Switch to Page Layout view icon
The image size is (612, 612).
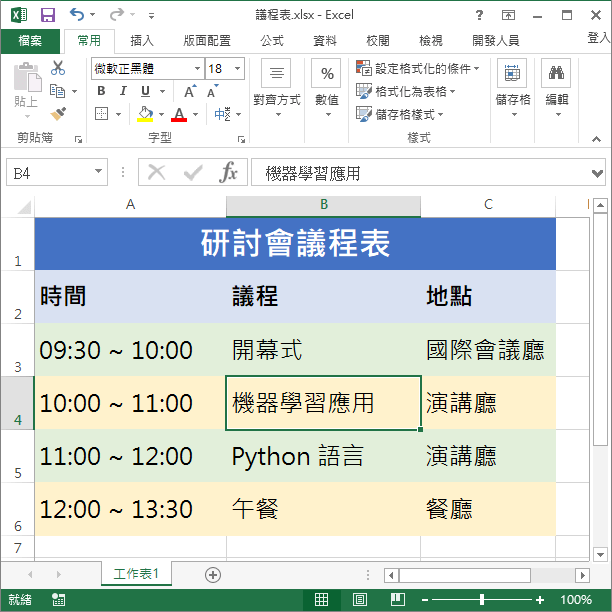click(360, 600)
